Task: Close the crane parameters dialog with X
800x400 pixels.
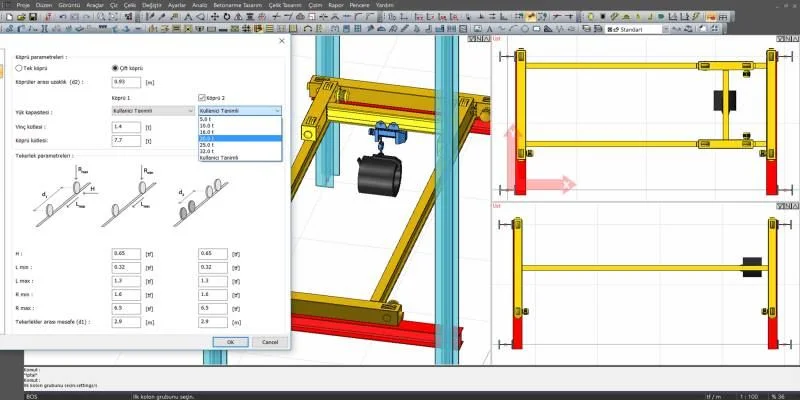Action: coord(282,41)
